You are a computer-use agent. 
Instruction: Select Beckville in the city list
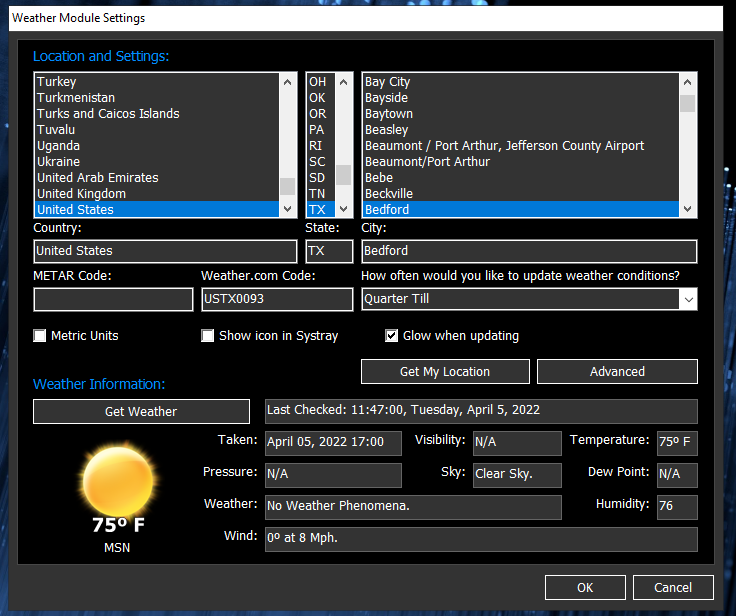[389, 194]
